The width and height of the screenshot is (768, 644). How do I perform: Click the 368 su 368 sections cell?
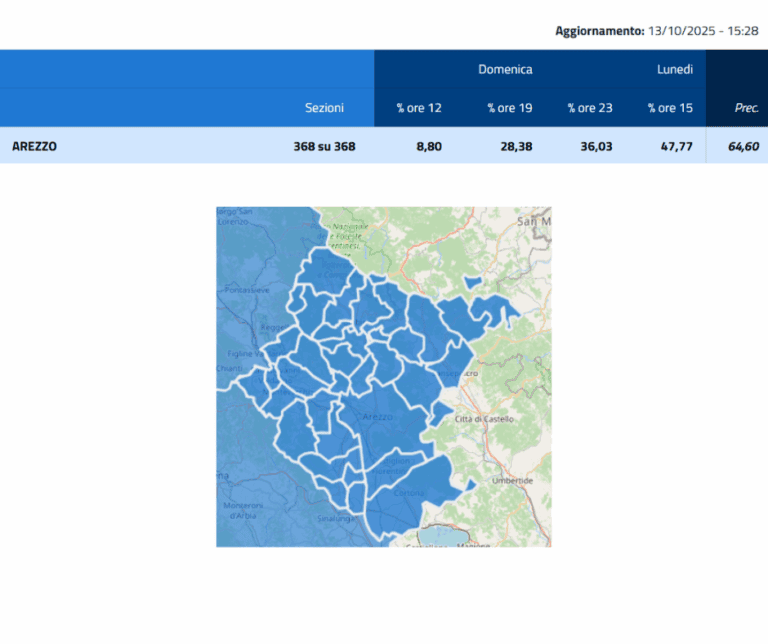tap(324, 146)
